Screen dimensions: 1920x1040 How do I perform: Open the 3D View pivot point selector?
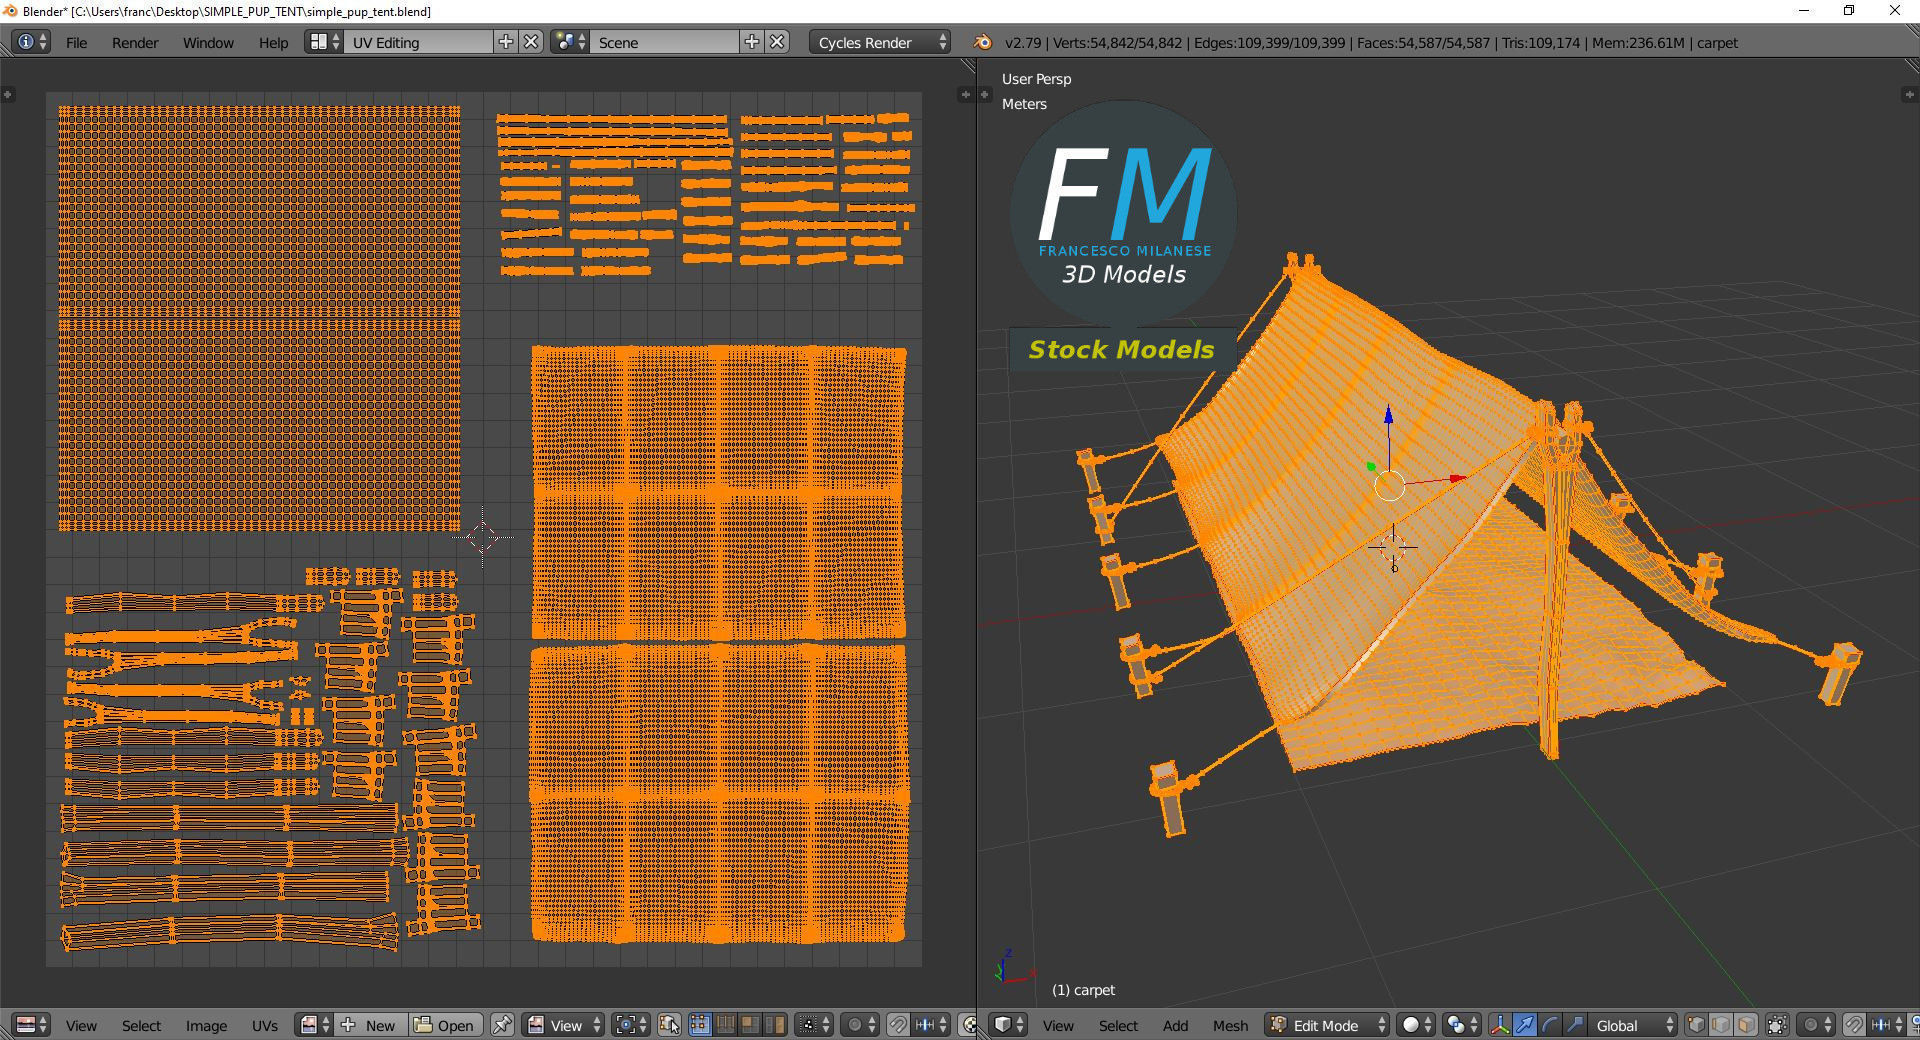click(x=1461, y=1025)
